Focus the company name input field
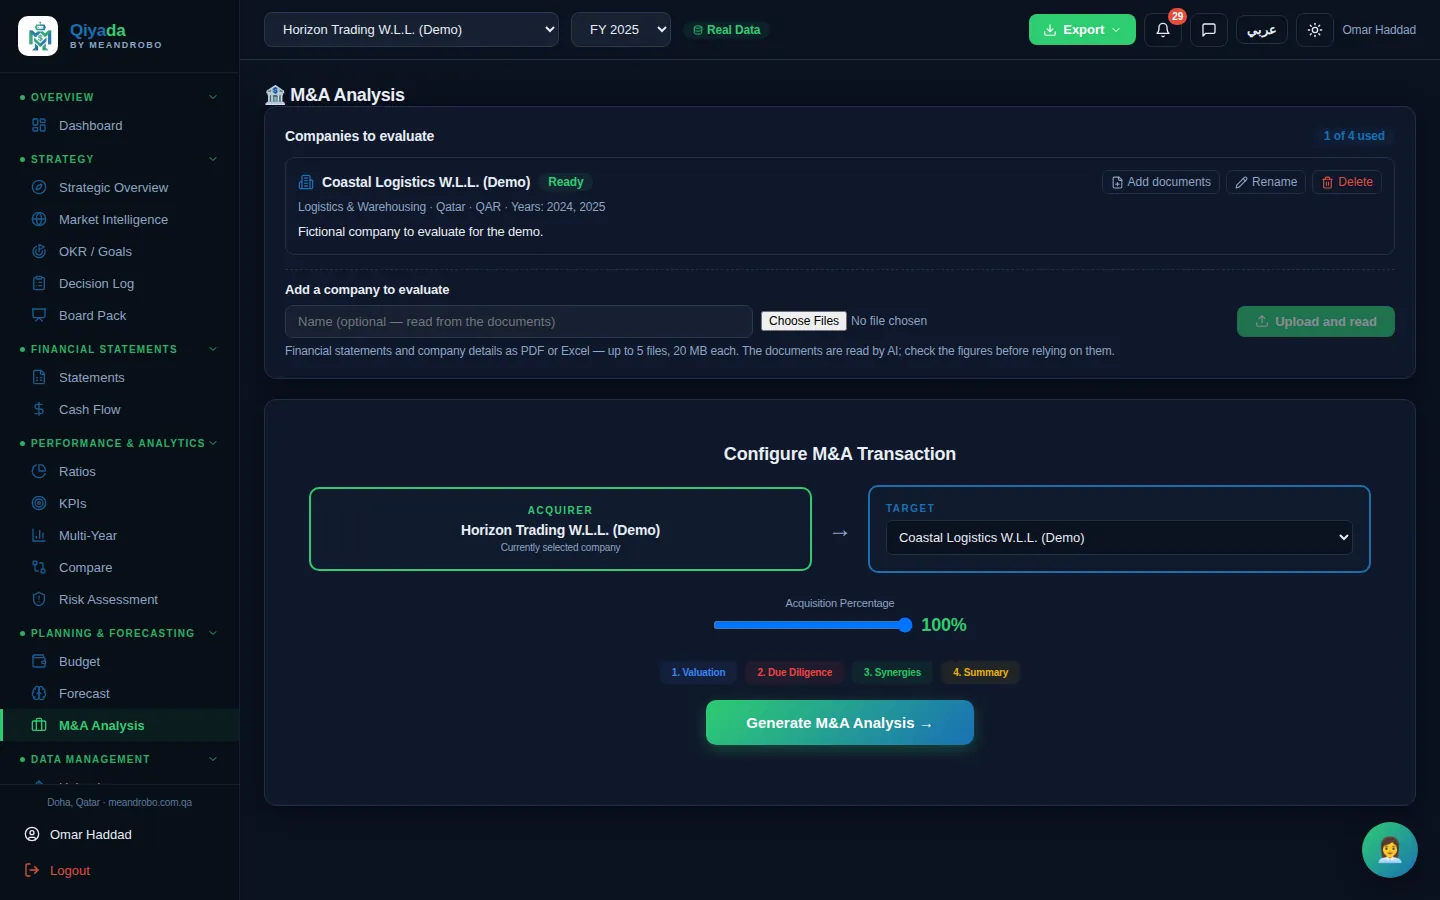The height and width of the screenshot is (900, 1440). point(519,321)
